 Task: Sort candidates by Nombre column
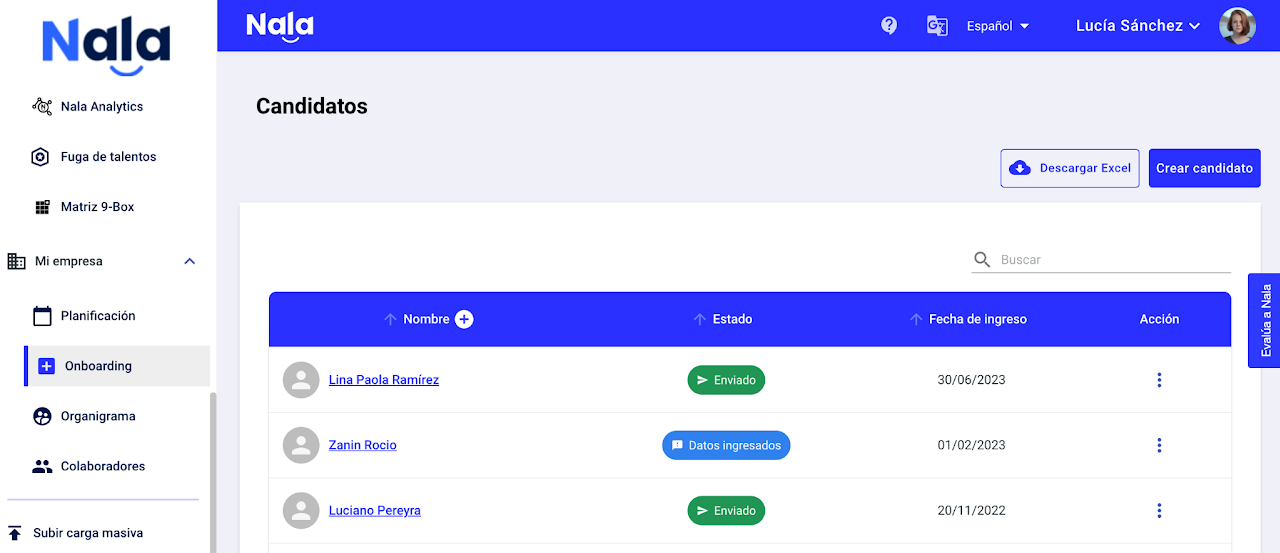(426, 319)
